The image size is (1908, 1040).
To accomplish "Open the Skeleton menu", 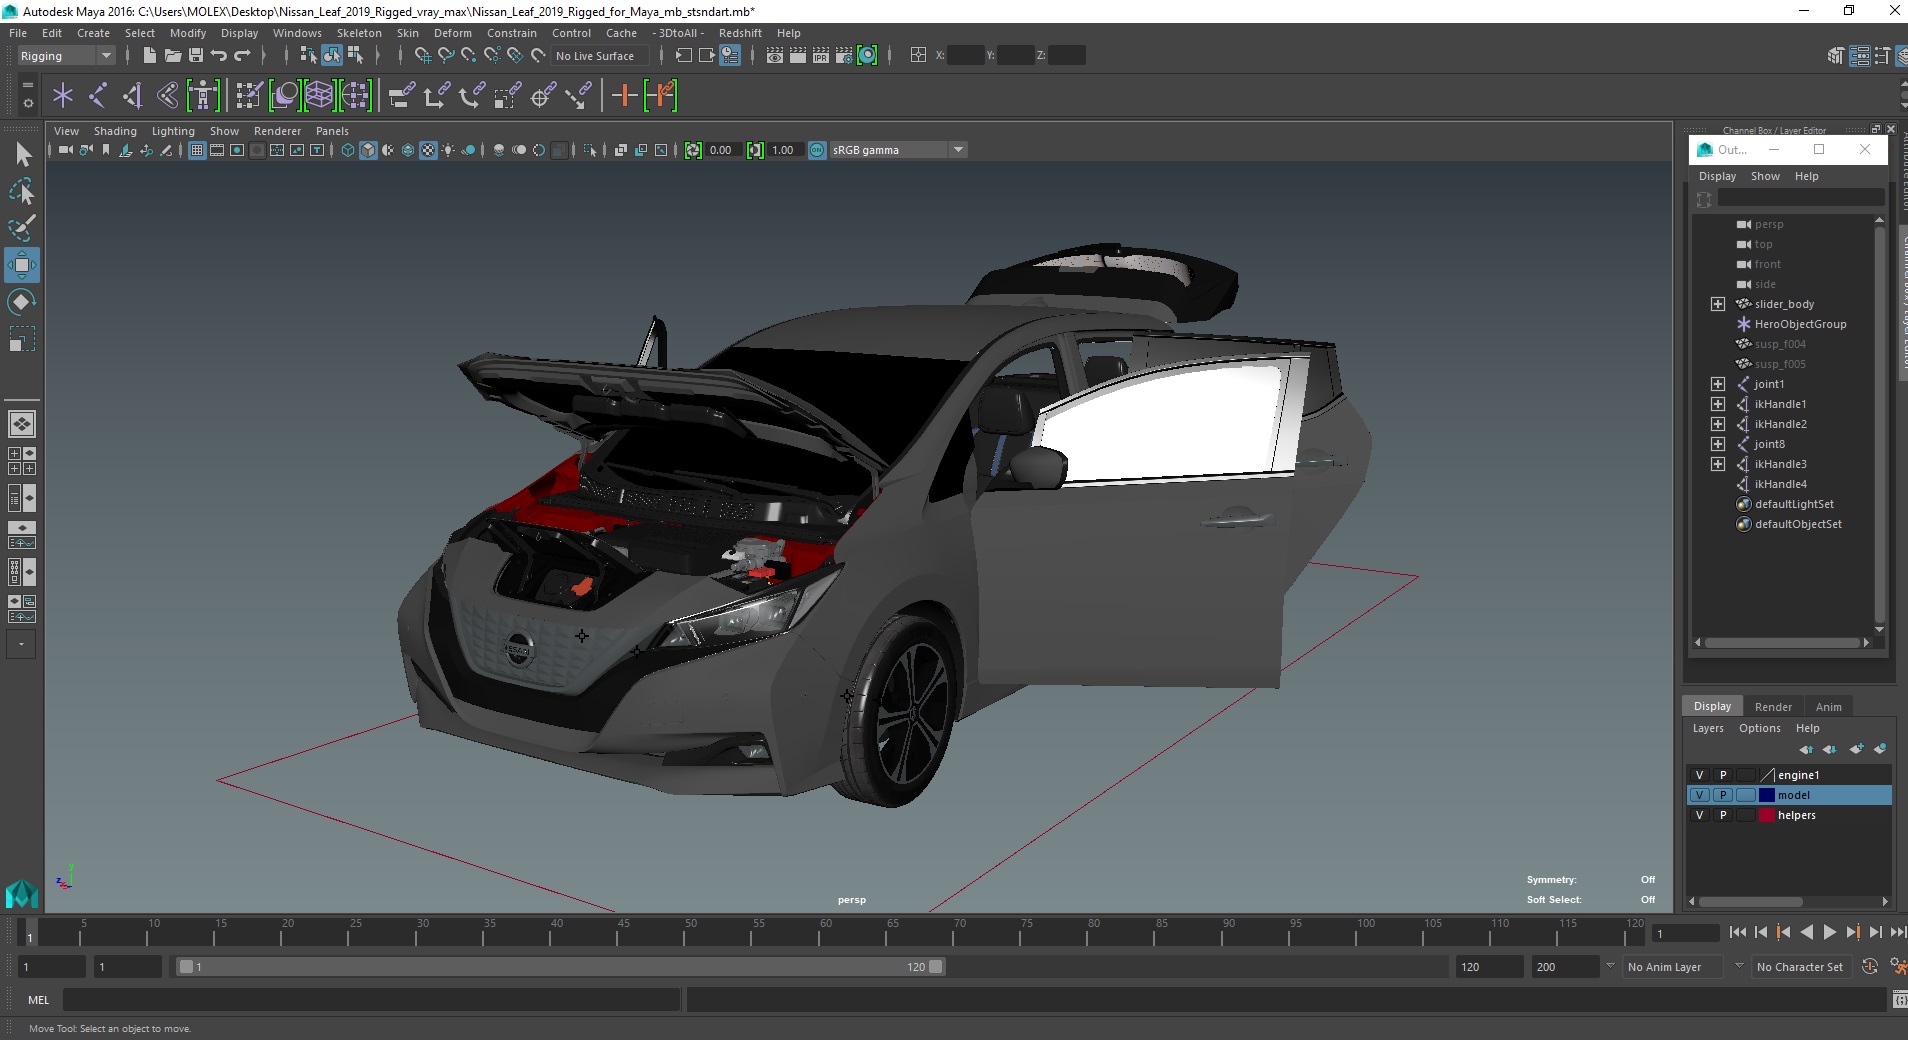I will pyautogui.click(x=359, y=33).
